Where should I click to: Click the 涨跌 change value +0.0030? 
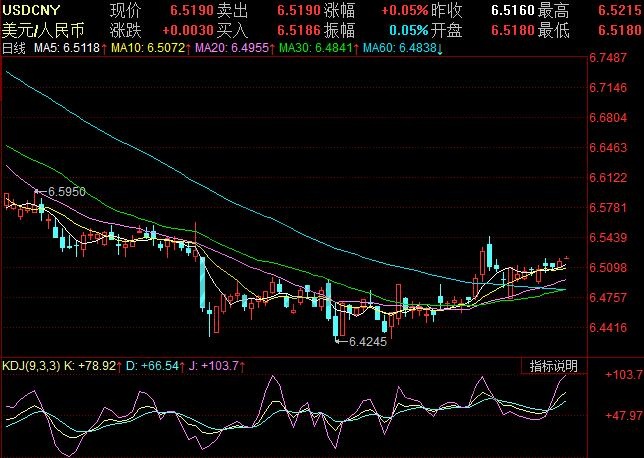tap(184, 29)
